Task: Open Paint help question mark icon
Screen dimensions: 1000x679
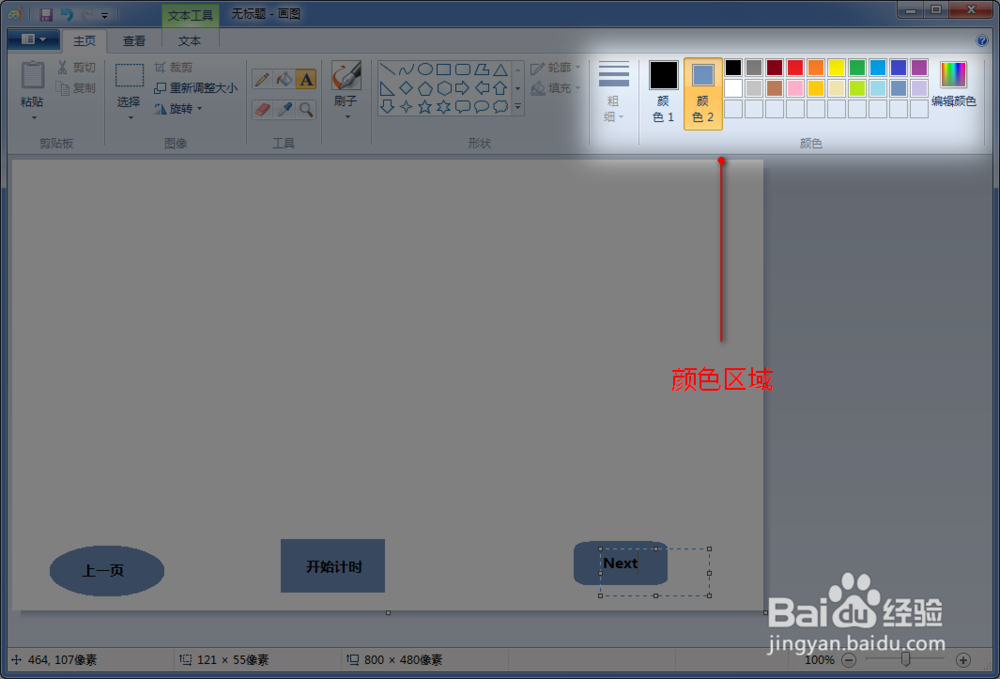Action: coord(982,41)
